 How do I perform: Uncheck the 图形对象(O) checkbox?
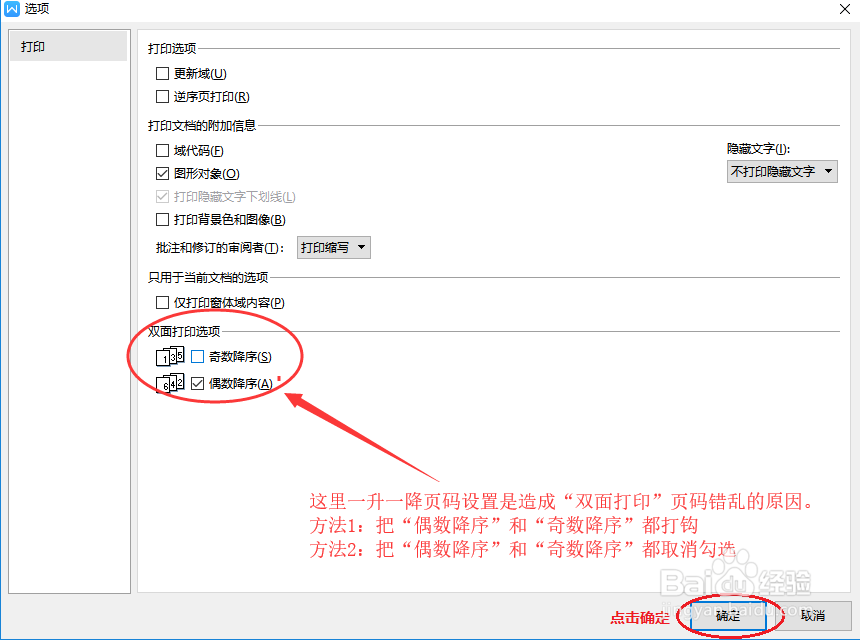pyautogui.click(x=162, y=172)
